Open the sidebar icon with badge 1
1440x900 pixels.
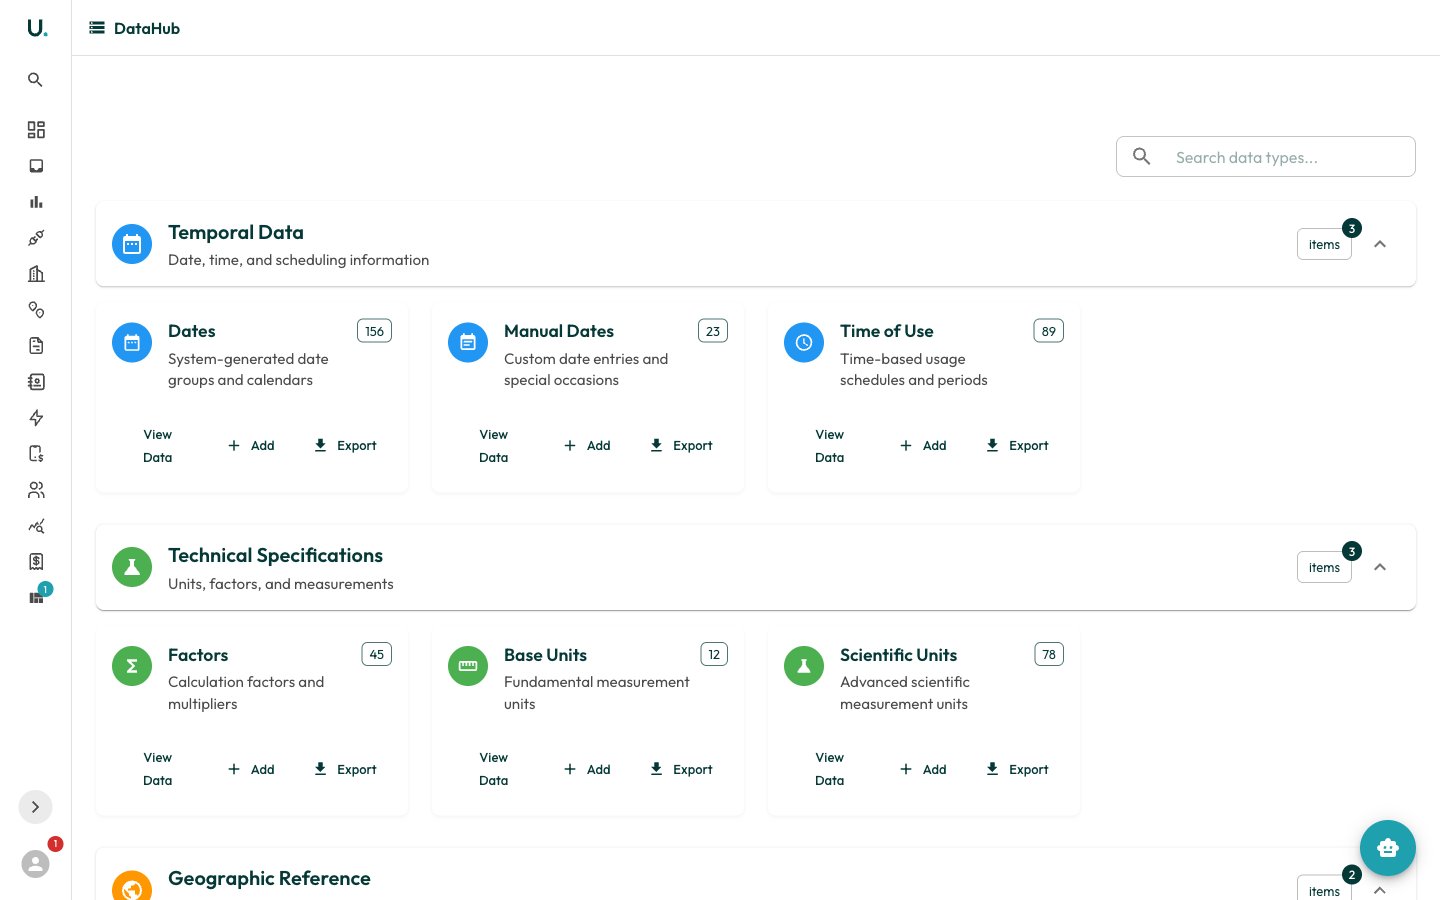(37, 597)
